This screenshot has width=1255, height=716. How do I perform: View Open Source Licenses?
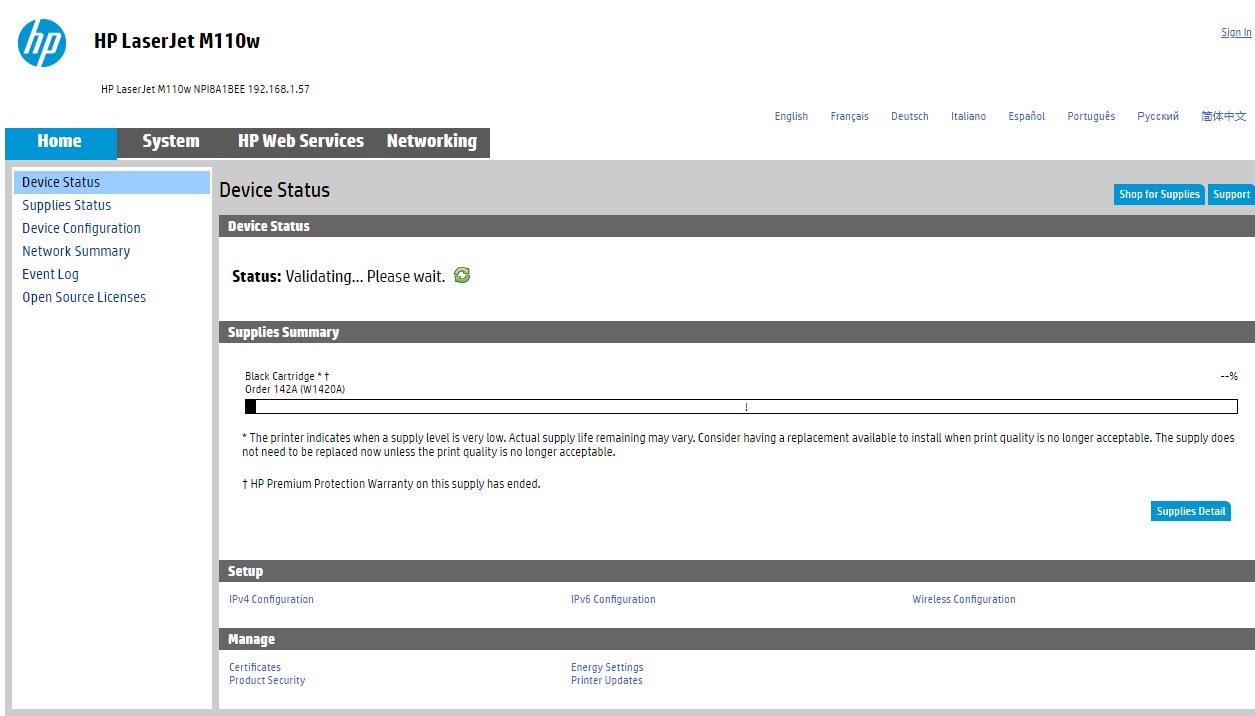[x=84, y=297]
